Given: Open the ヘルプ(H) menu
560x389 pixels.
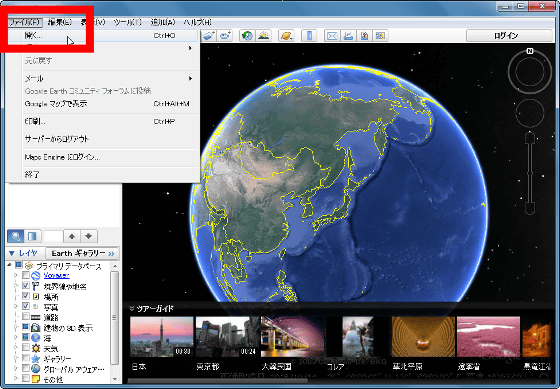Looking at the screenshot, I should (x=198, y=22).
